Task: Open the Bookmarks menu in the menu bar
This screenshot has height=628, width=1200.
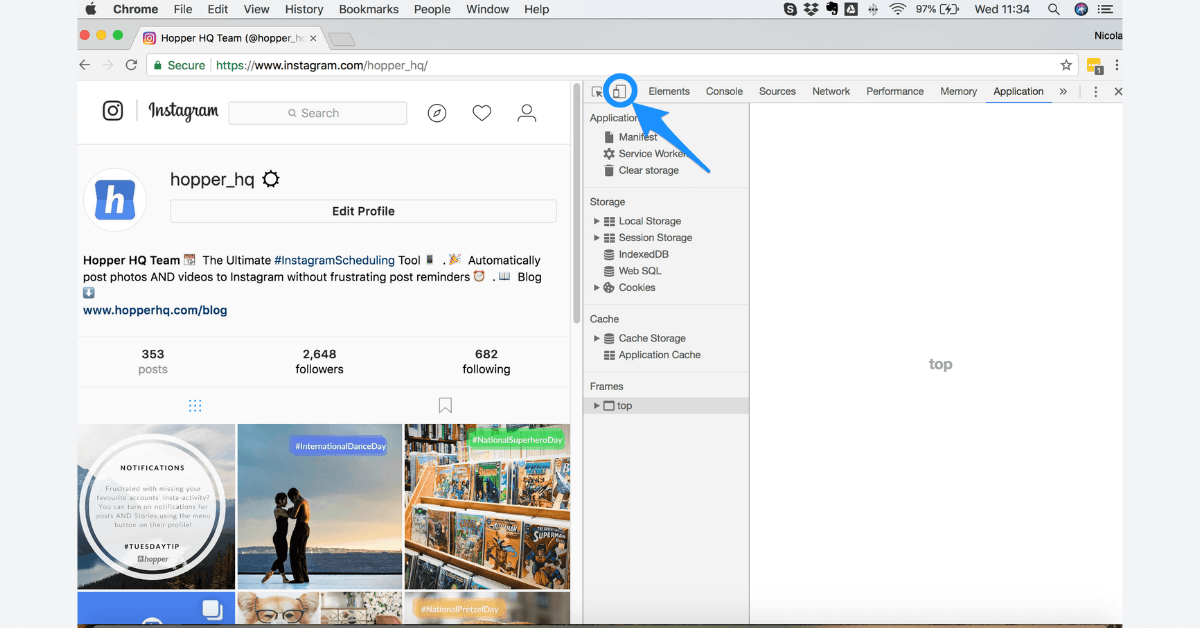Action: pos(368,9)
